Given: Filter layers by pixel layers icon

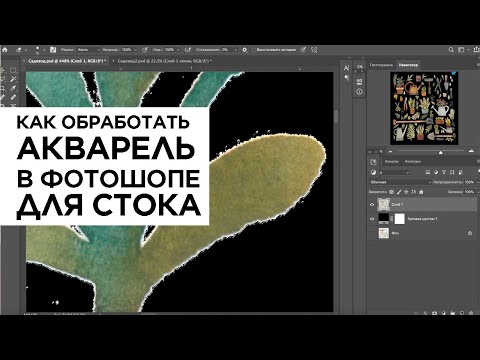Looking at the screenshot, I should pos(428,172).
